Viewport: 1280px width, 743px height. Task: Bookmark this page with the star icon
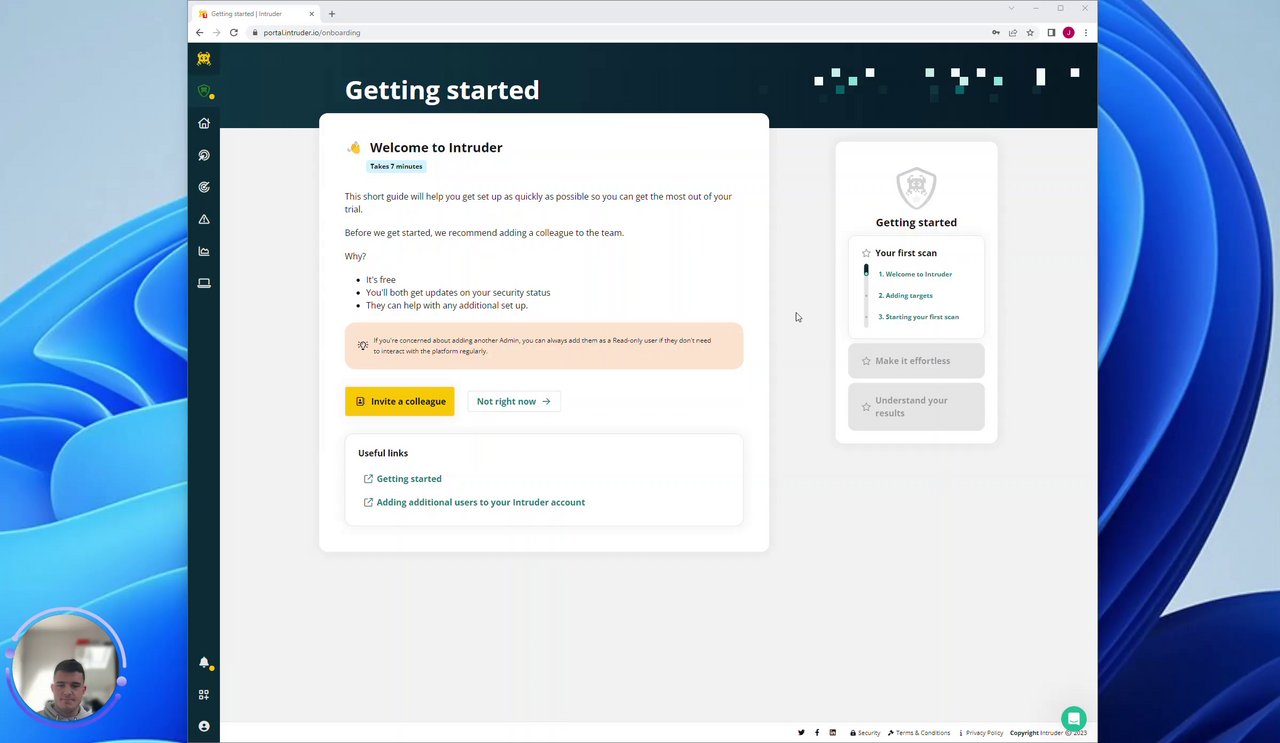(1030, 32)
